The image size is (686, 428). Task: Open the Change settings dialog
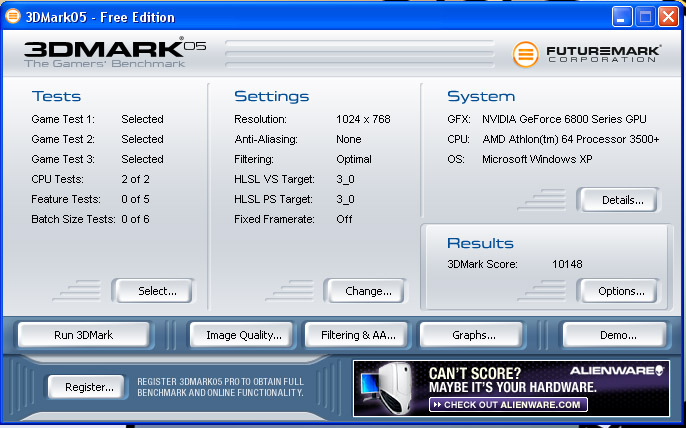pyautogui.click(x=365, y=291)
